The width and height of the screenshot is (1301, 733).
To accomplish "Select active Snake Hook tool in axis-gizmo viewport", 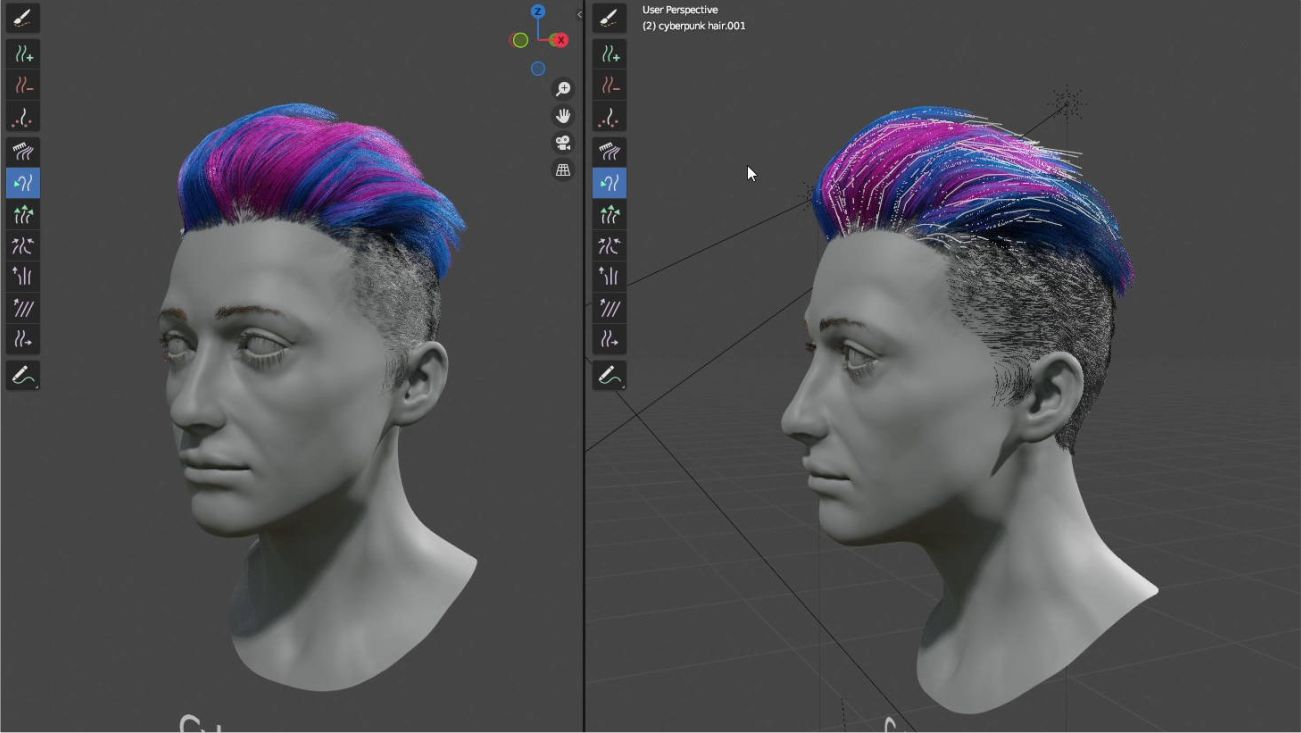I will point(23,183).
